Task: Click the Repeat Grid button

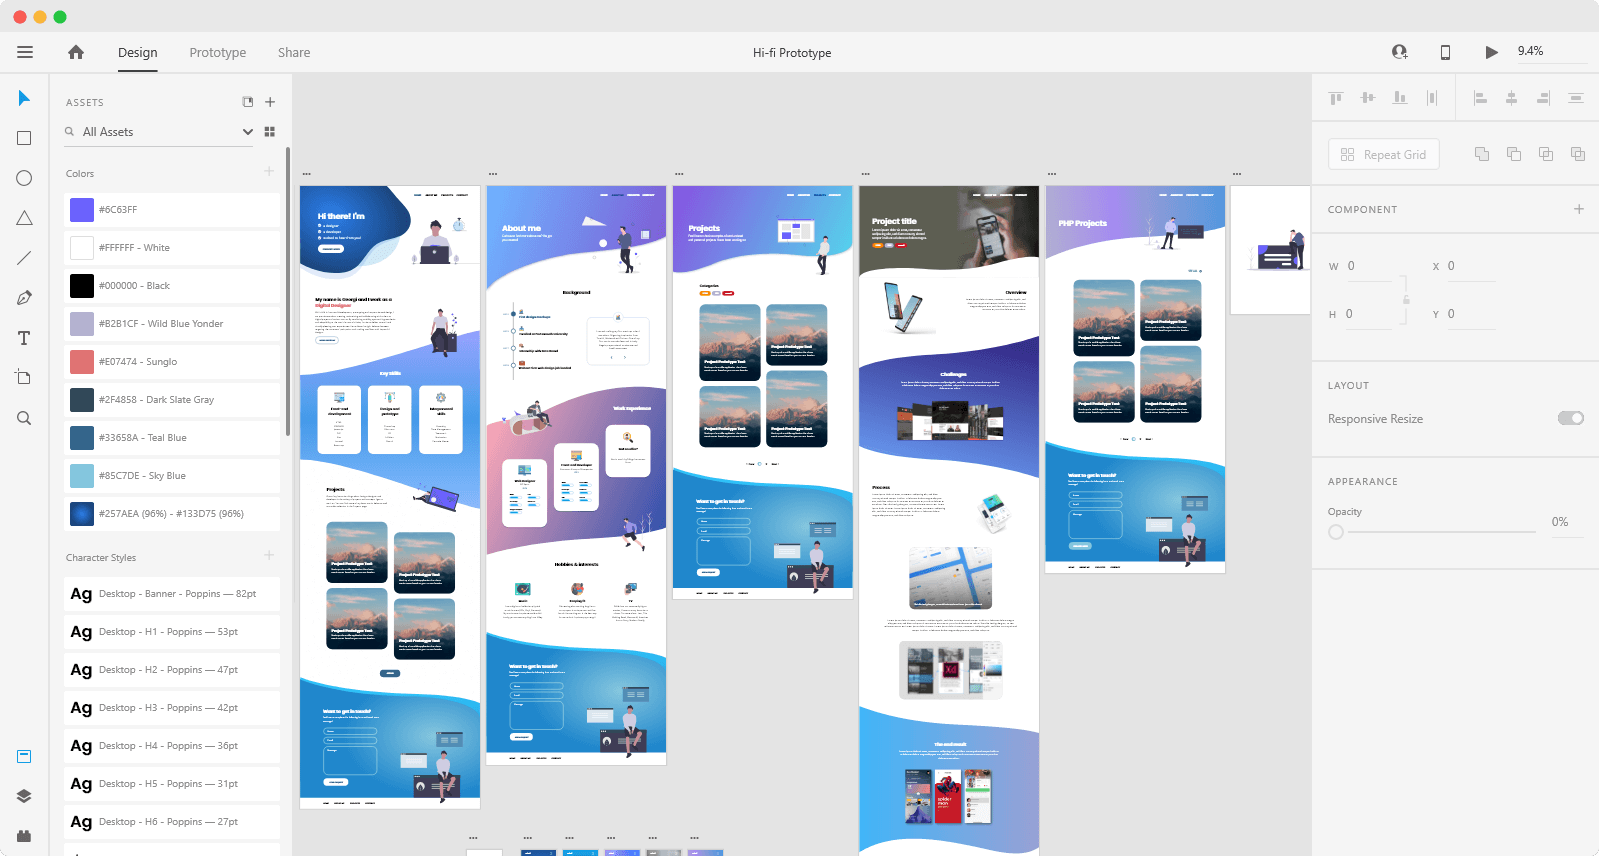Action: click(x=1384, y=155)
